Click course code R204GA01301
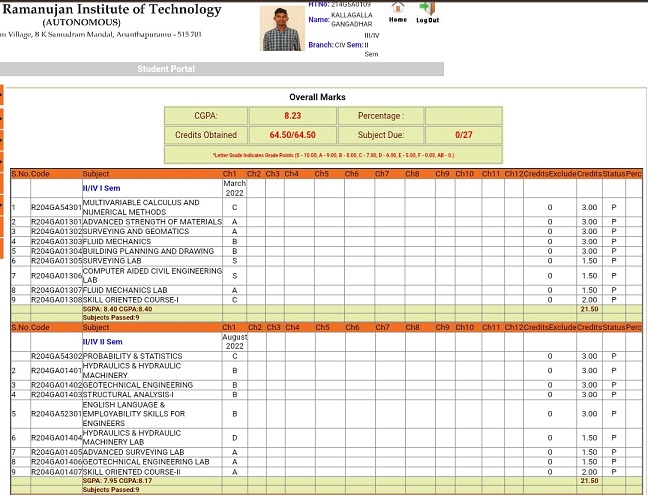The image size is (648, 495). tap(57, 222)
